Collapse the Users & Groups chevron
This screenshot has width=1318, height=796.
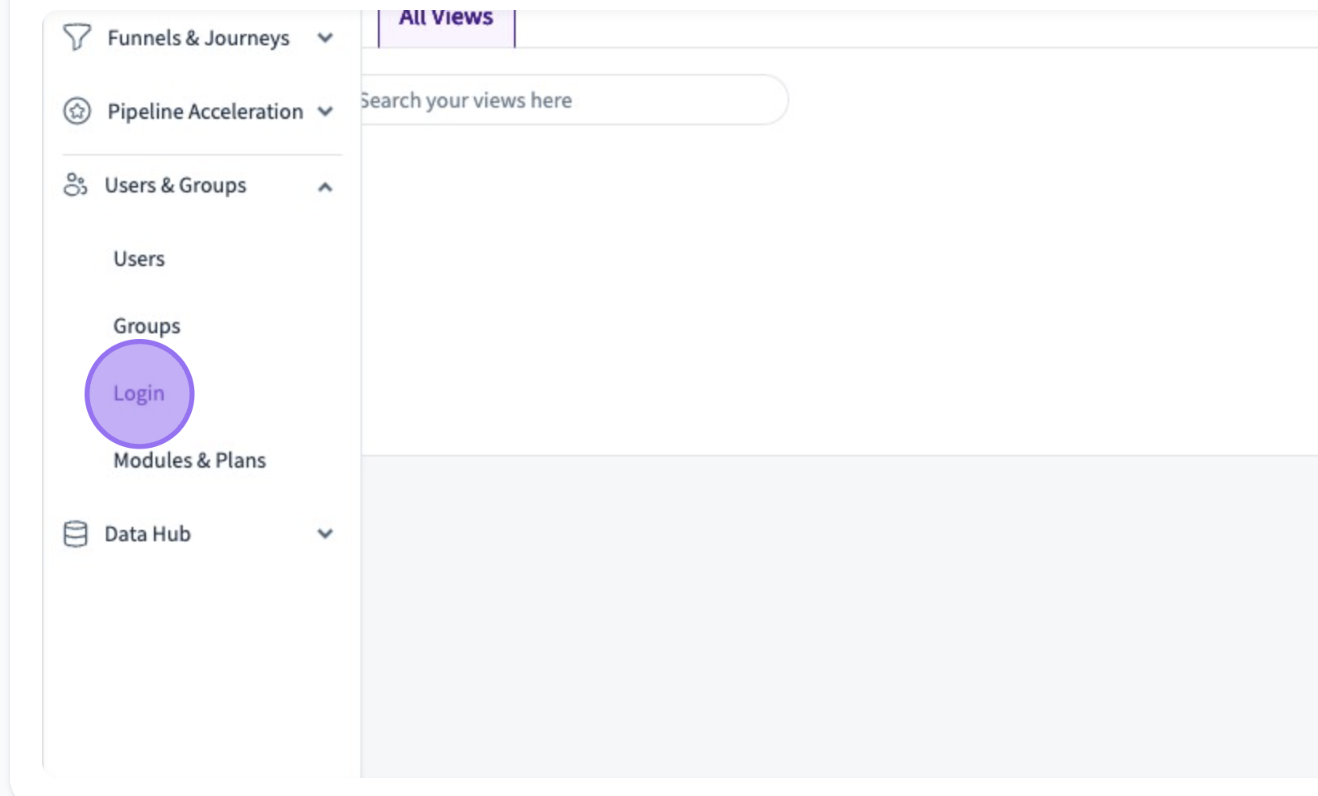point(324,186)
